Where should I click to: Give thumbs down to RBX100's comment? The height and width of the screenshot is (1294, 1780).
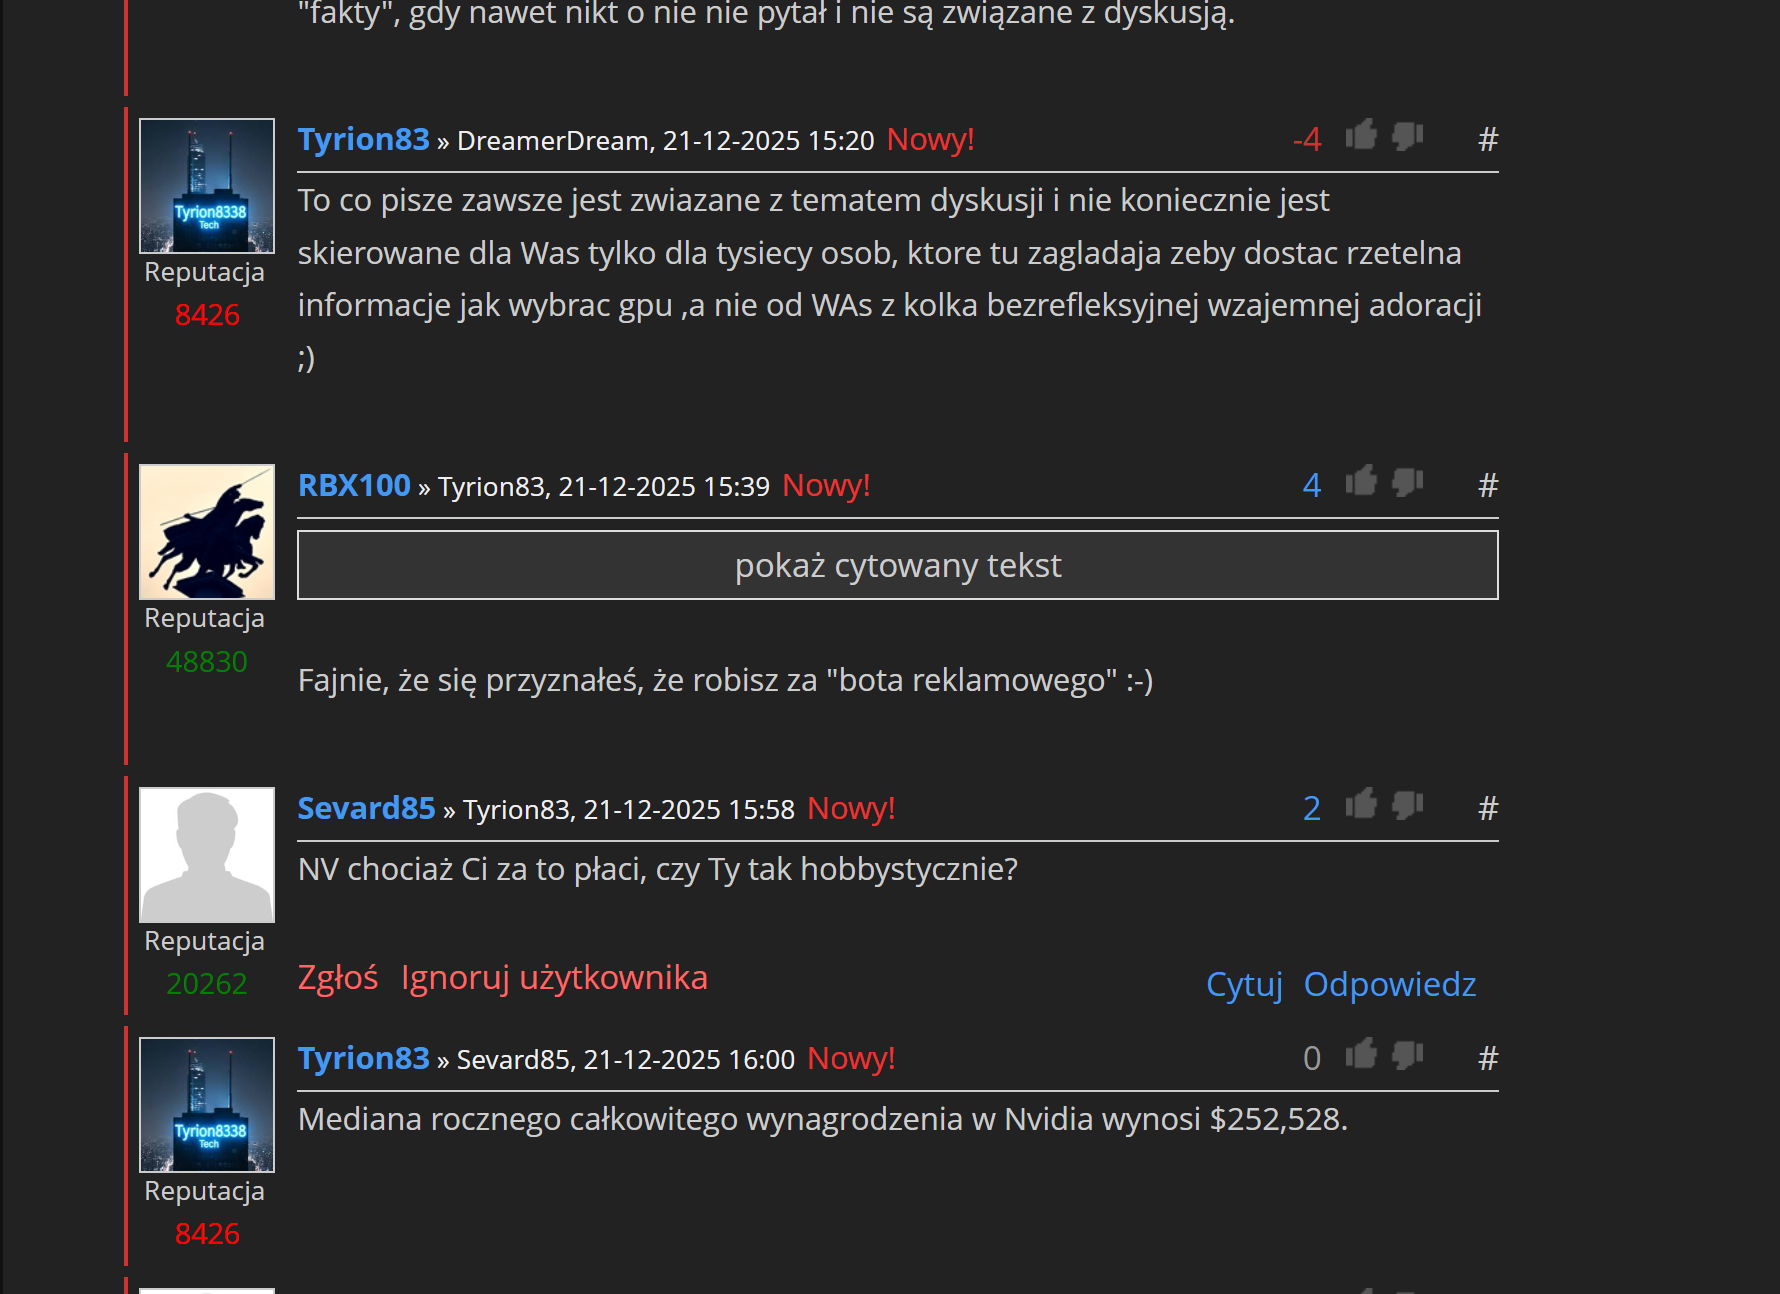tap(1407, 481)
